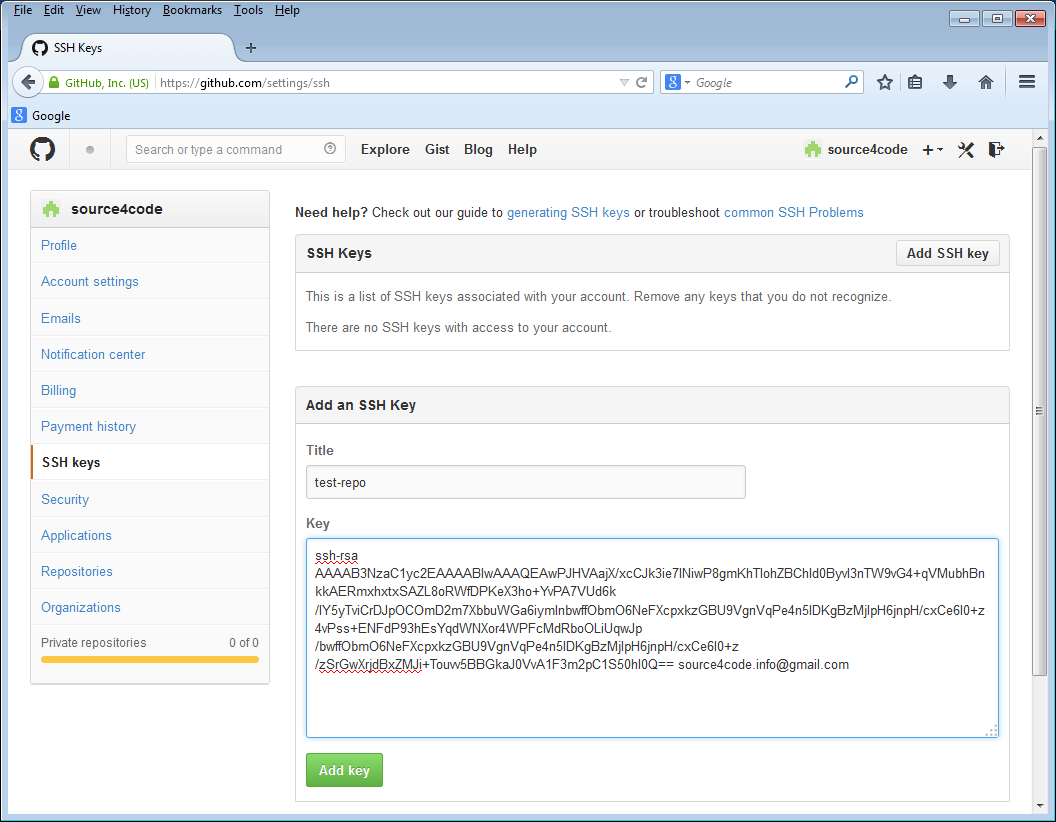Open account settings wrench icon
This screenshot has width=1056, height=822.
tap(966, 149)
